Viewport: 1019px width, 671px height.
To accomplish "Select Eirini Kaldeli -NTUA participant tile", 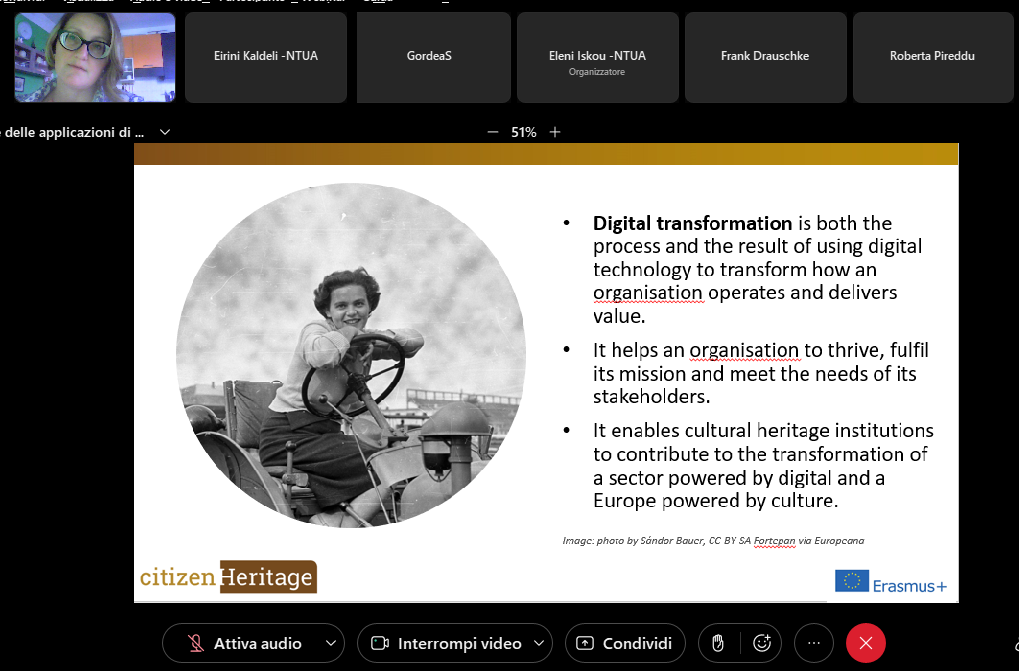I will [266, 57].
